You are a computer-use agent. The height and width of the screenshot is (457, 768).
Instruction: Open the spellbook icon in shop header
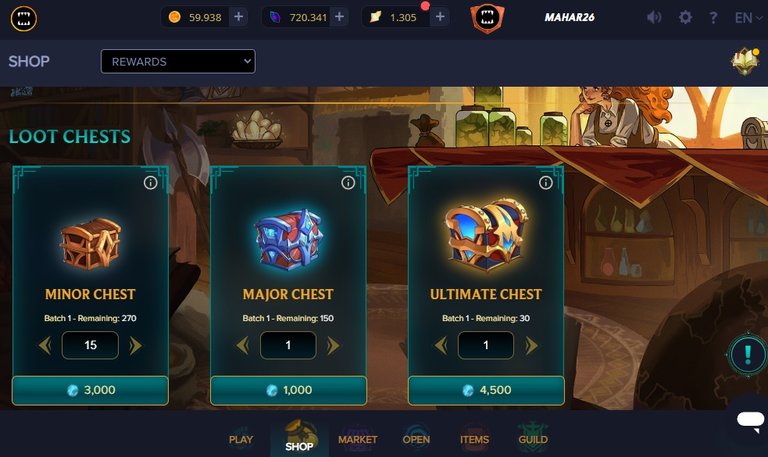pyautogui.click(x=745, y=61)
